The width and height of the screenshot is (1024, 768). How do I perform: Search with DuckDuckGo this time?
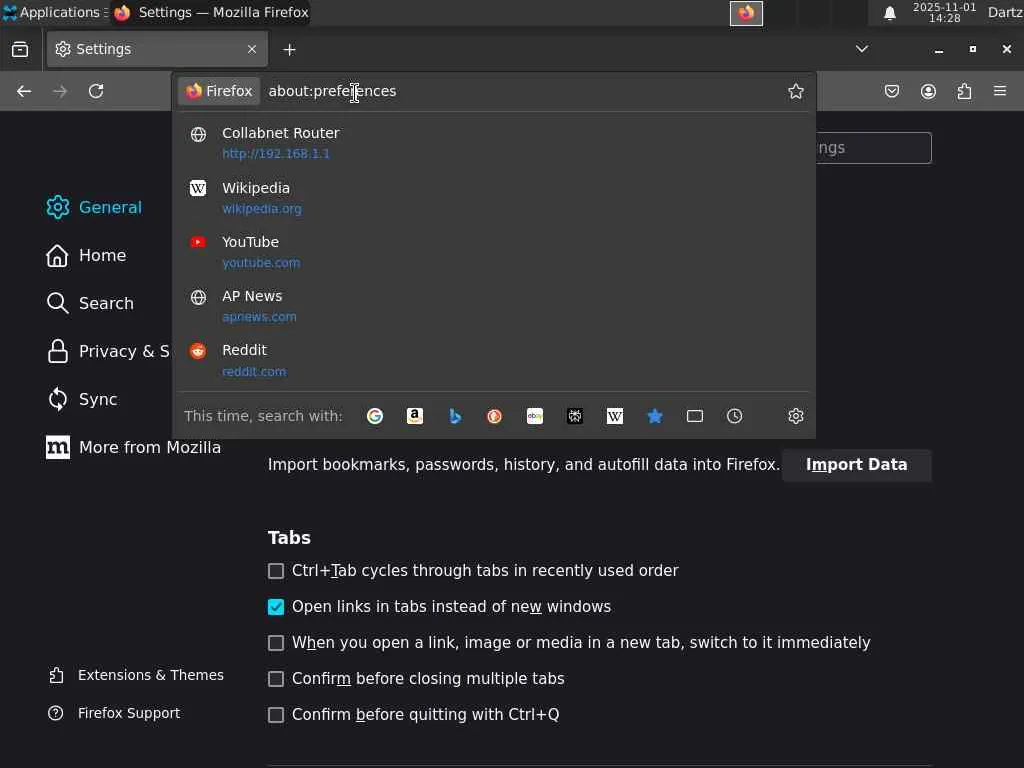(494, 416)
